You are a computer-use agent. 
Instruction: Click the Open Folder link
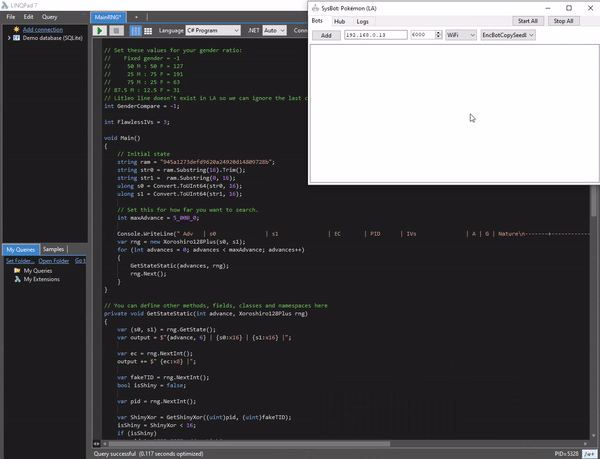pos(54,261)
